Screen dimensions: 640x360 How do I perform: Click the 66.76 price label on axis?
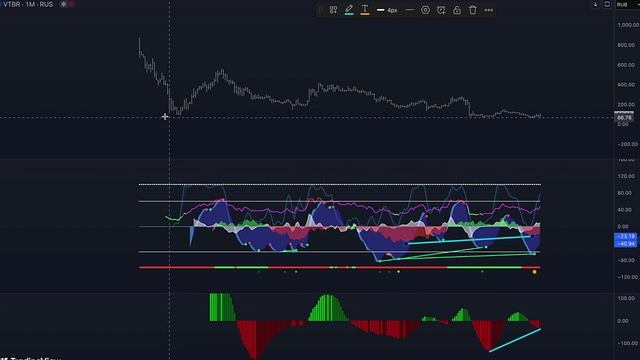click(x=624, y=117)
